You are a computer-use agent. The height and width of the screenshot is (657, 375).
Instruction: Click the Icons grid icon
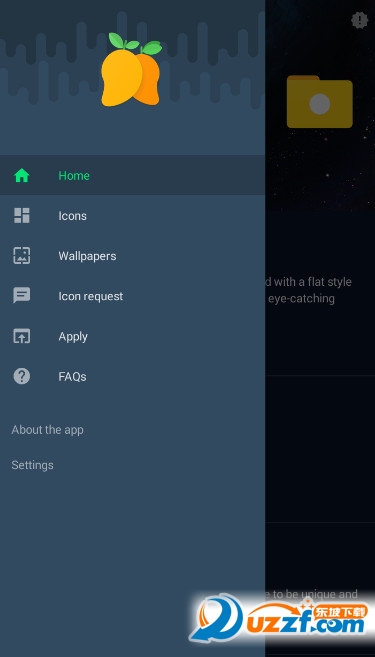click(x=22, y=215)
